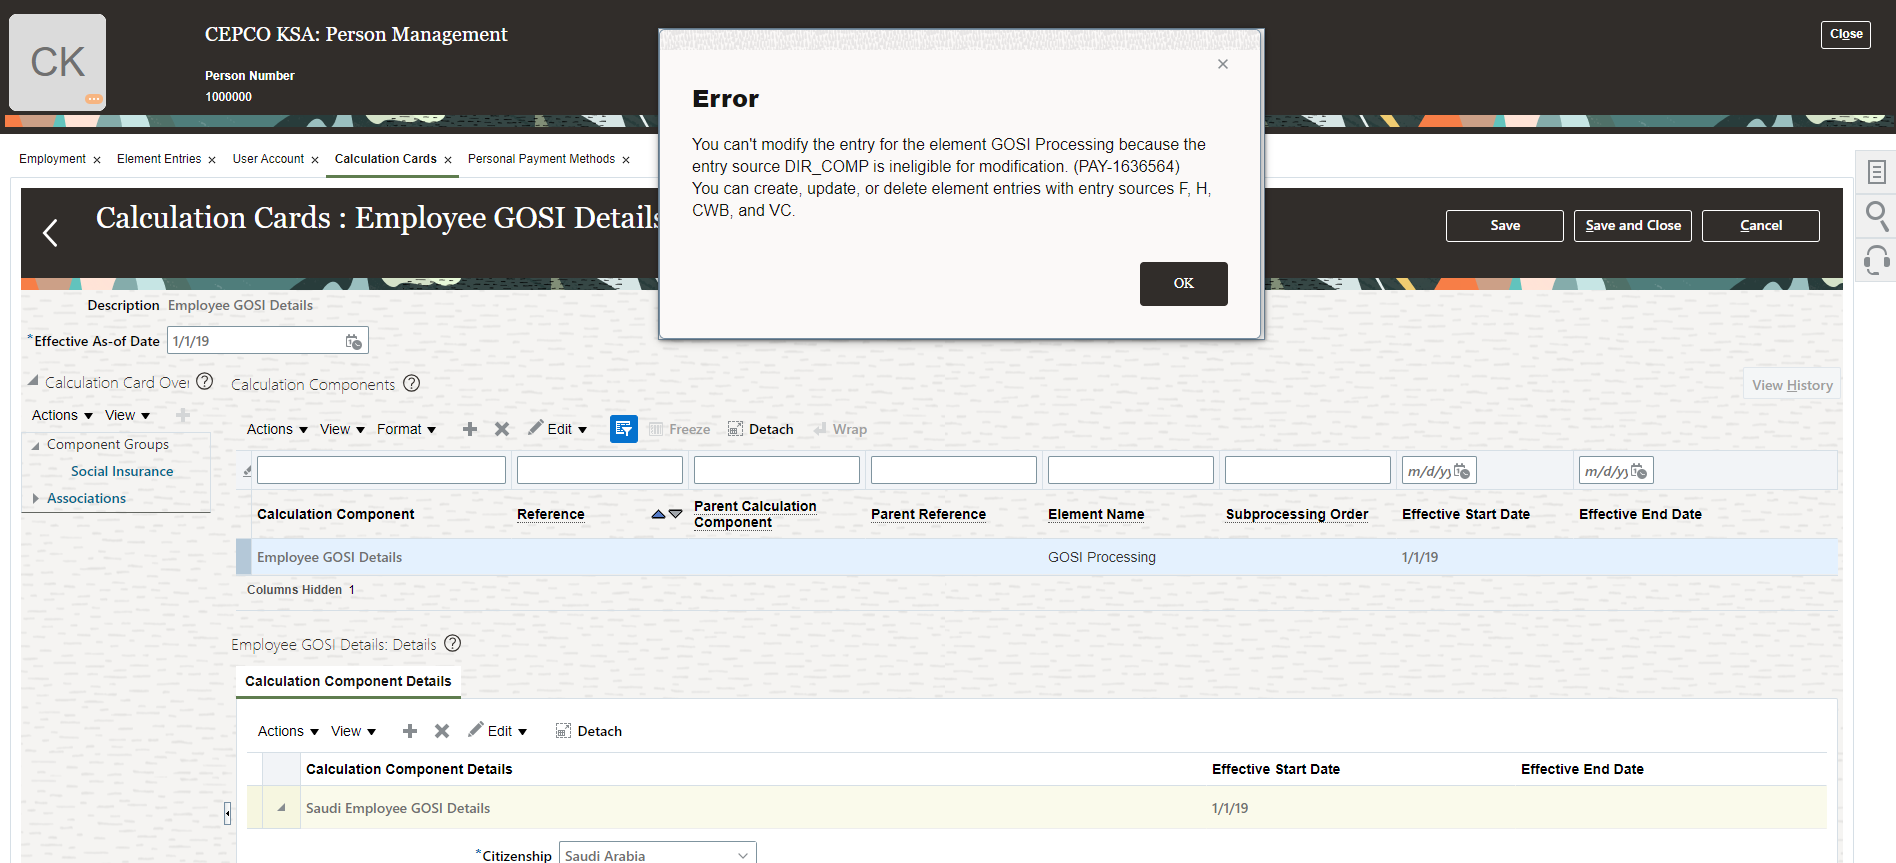Add a calculation component detail row
The width and height of the screenshot is (1896, 863).
(410, 731)
